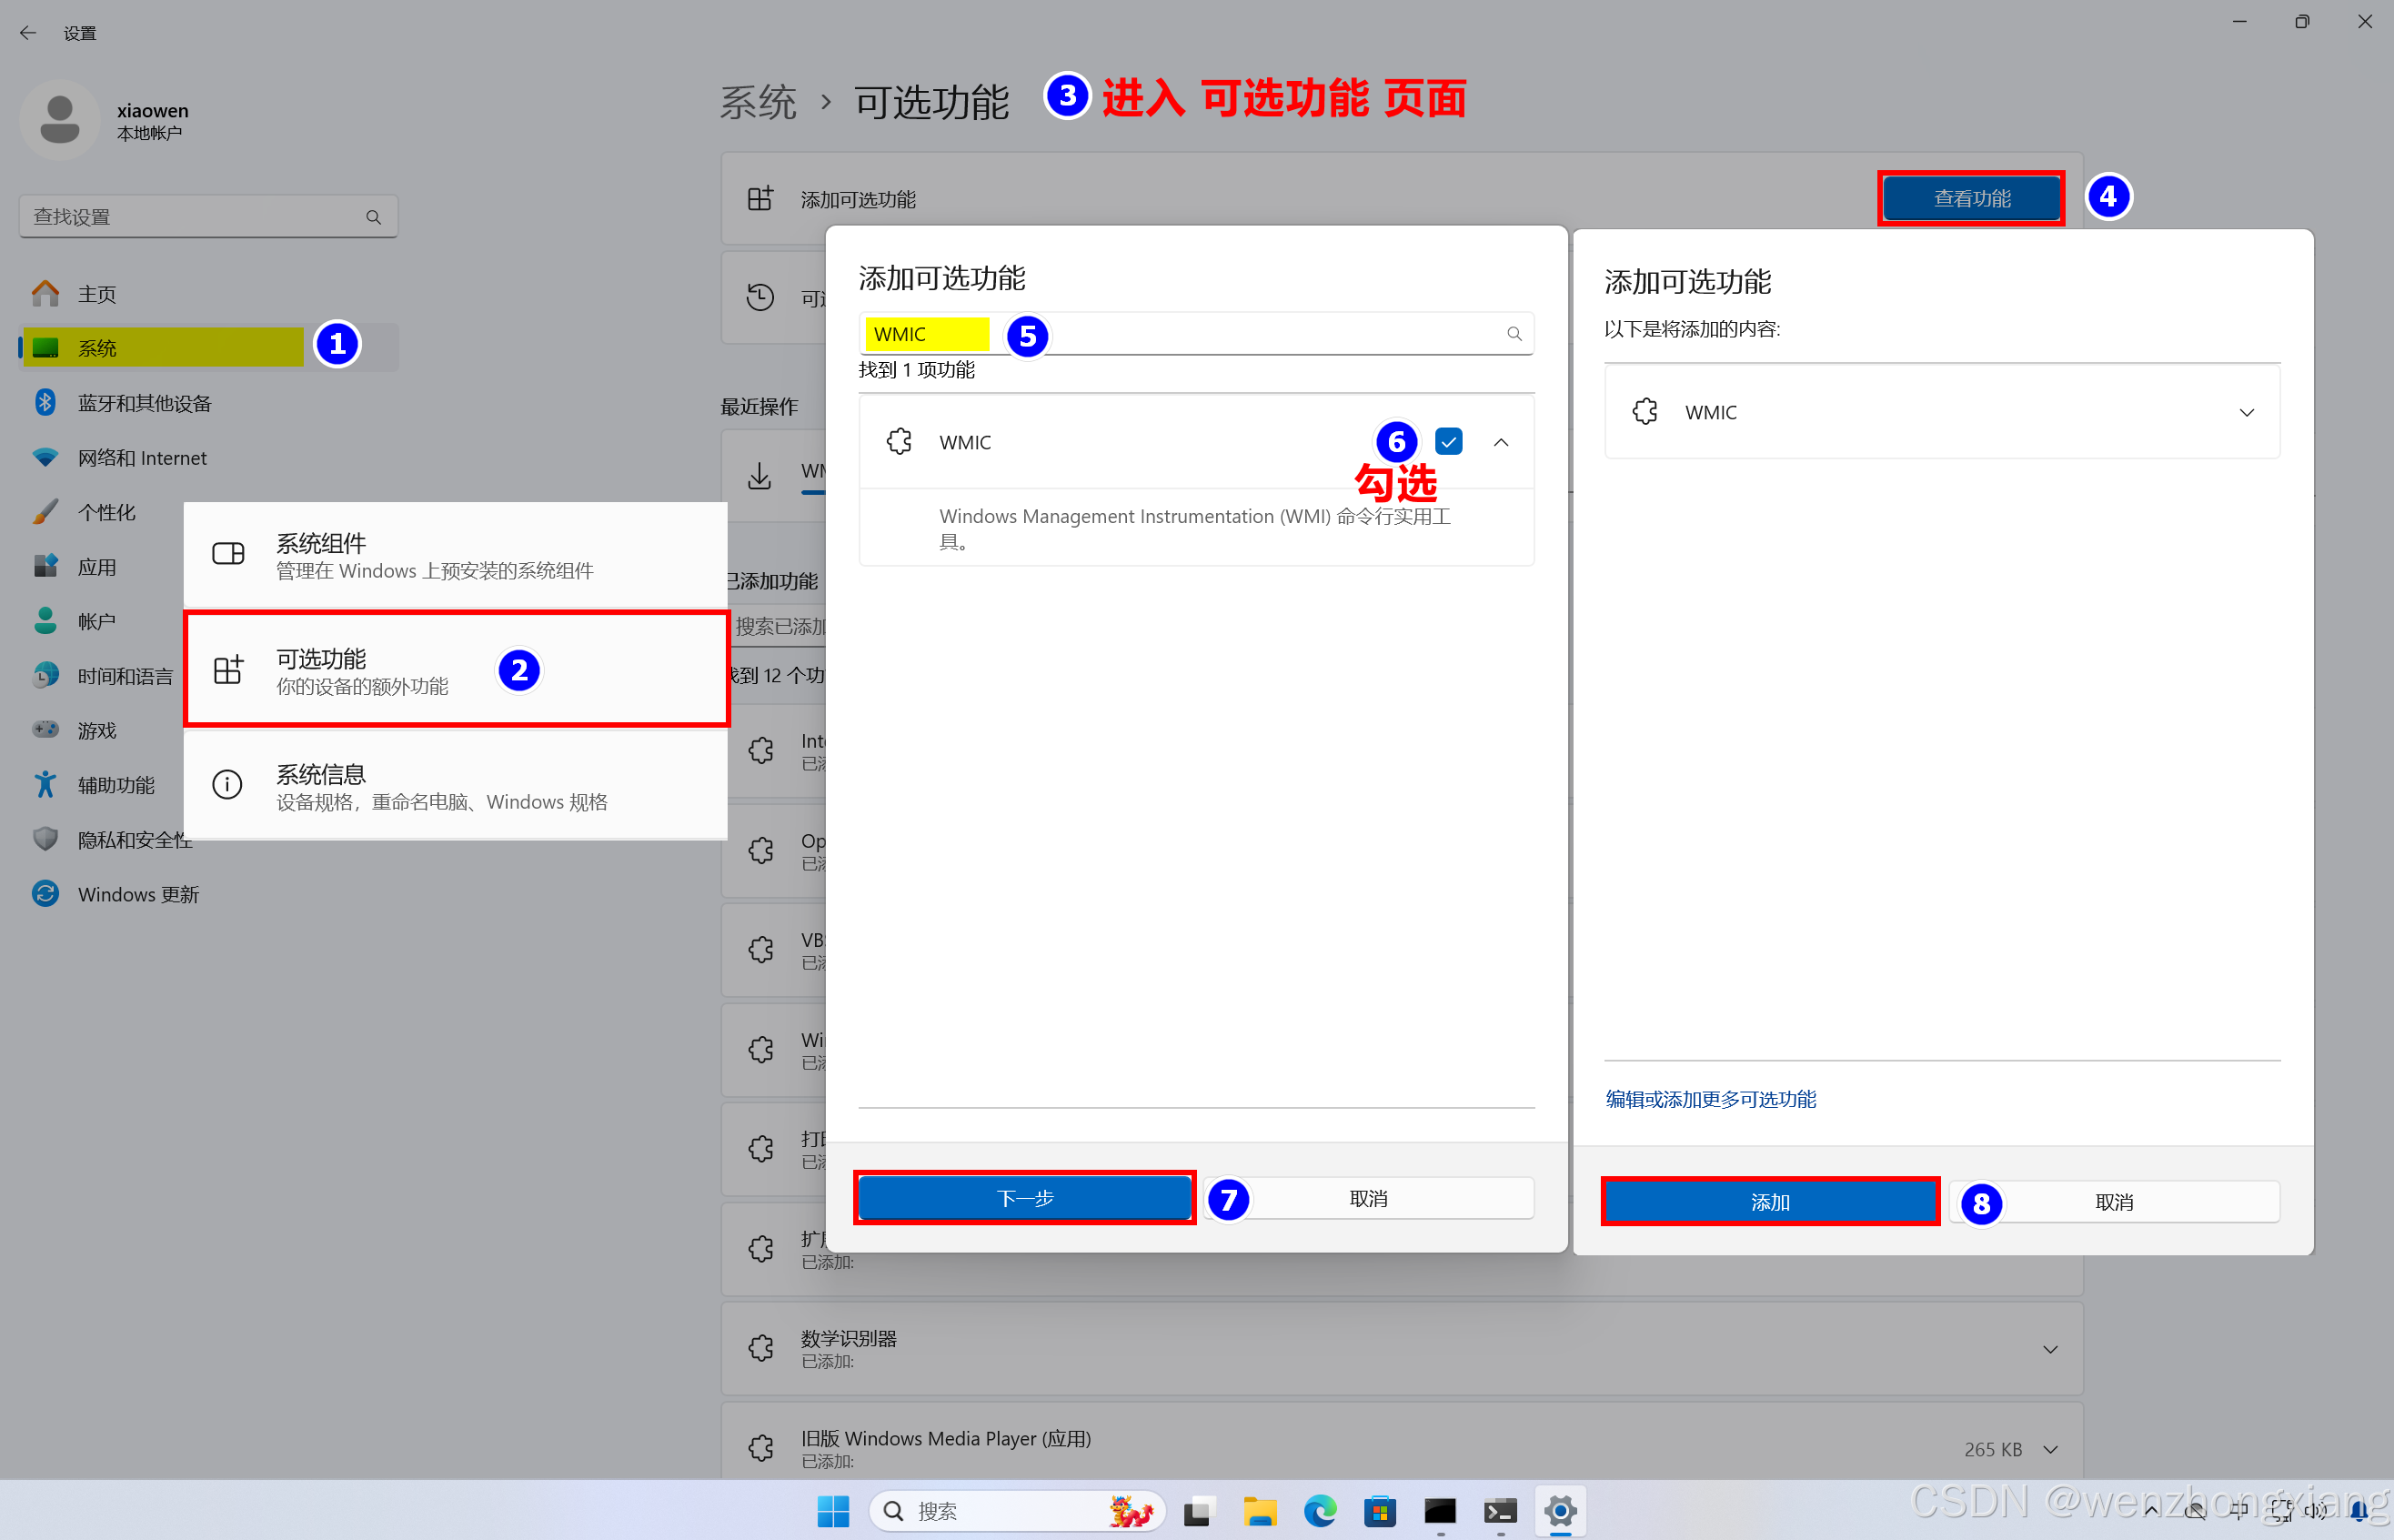Launch Microsoft Edge from the taskbar
The image size is (2394, 1540).
click(1320, 1510)
